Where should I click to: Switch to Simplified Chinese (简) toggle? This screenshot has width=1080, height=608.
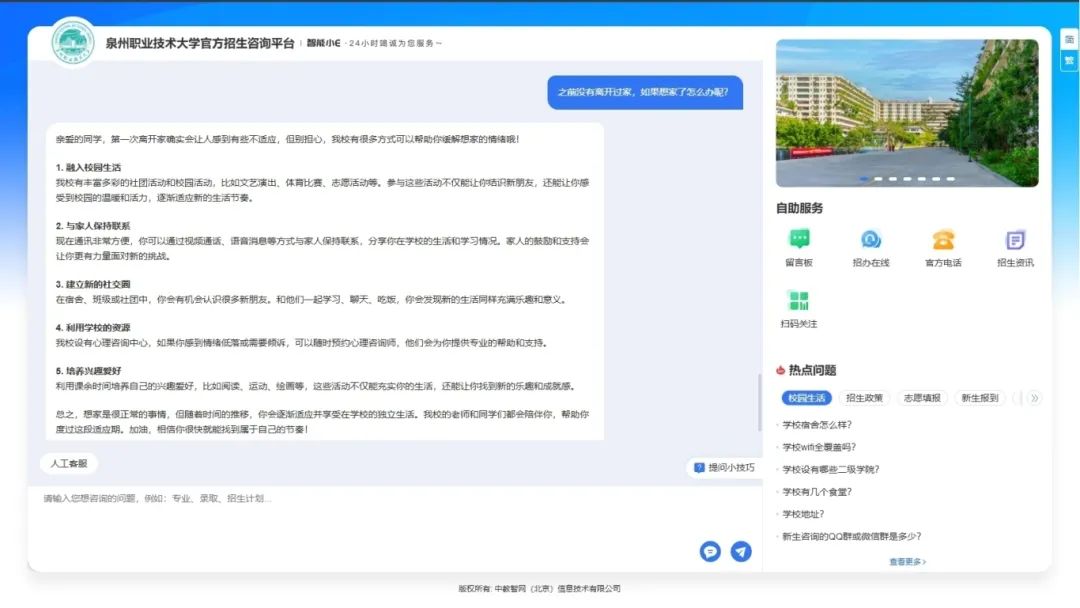click(1069, 40)
